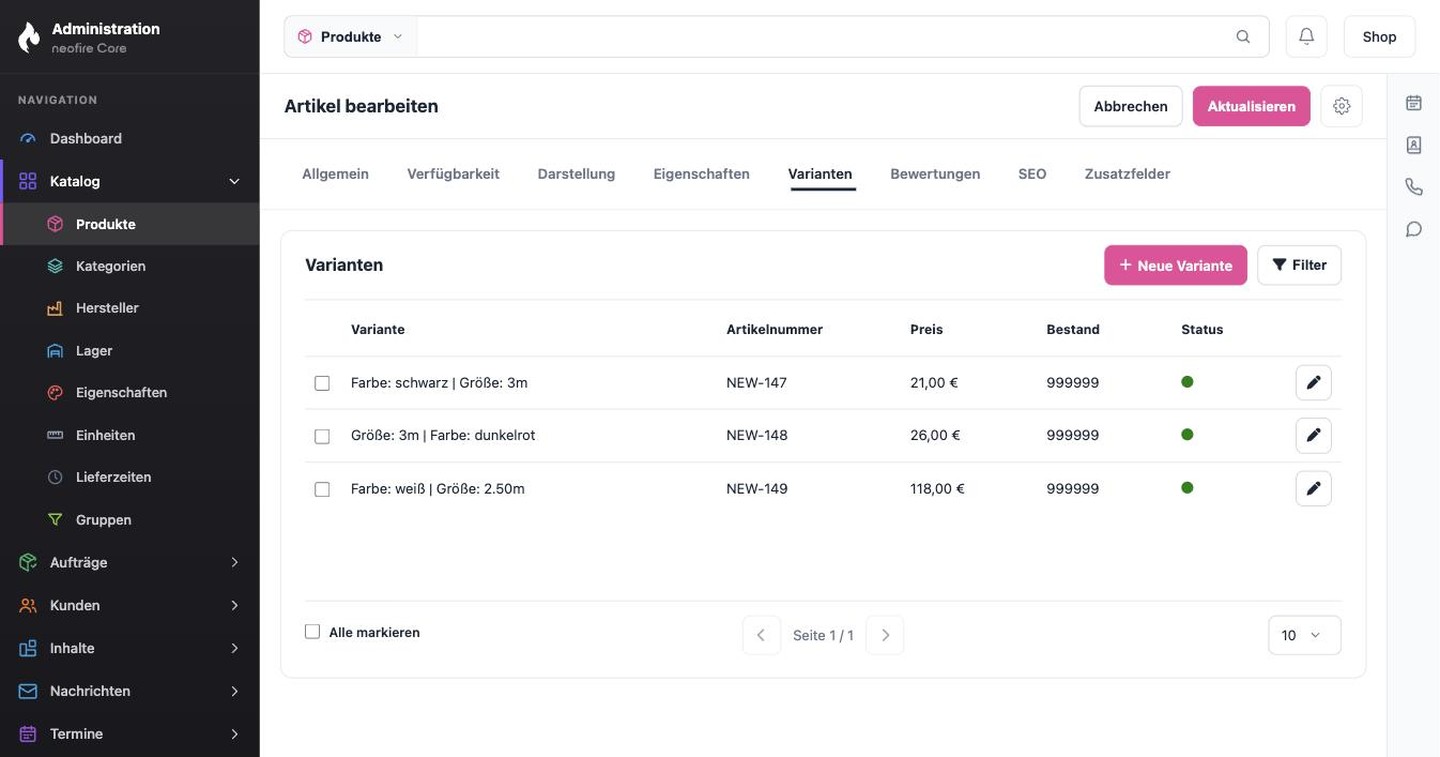This screenshot has width=1440, height=757.
Task: Click the Abbrechen button
Action: point(1130,106)
